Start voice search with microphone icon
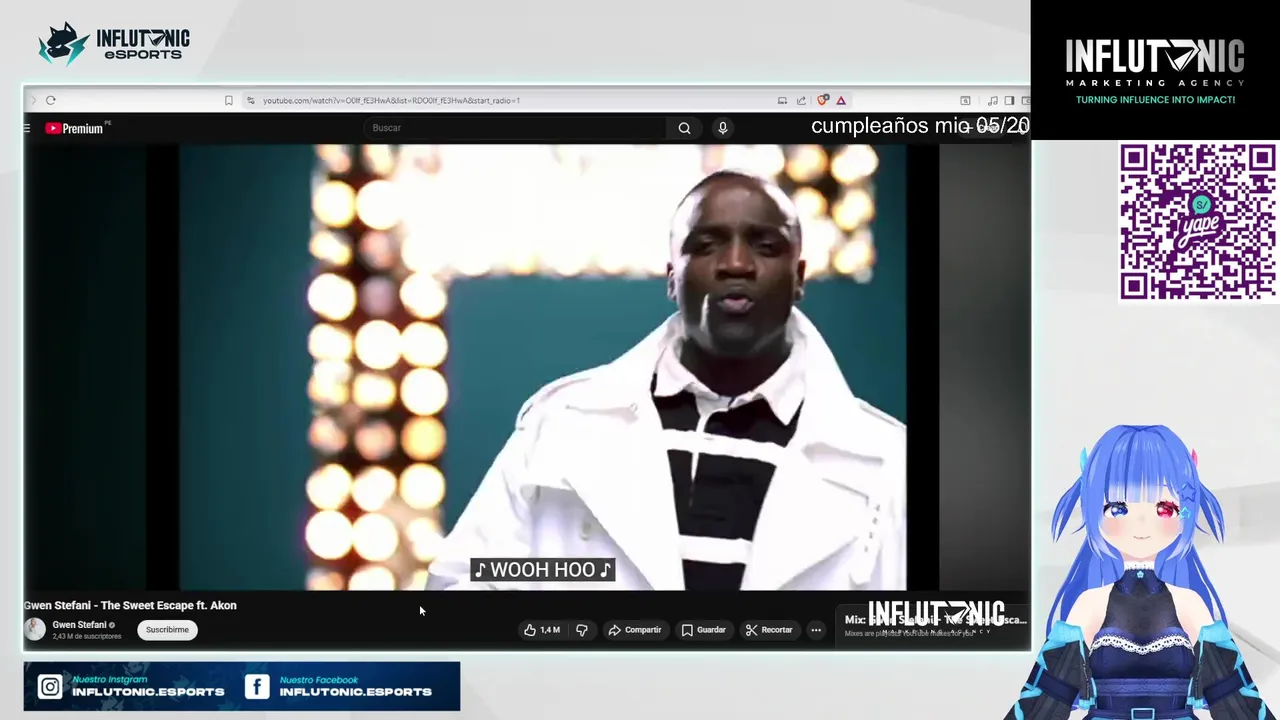Image resolution: width=1280 pixels, height=720 pixels. [722, 128]
